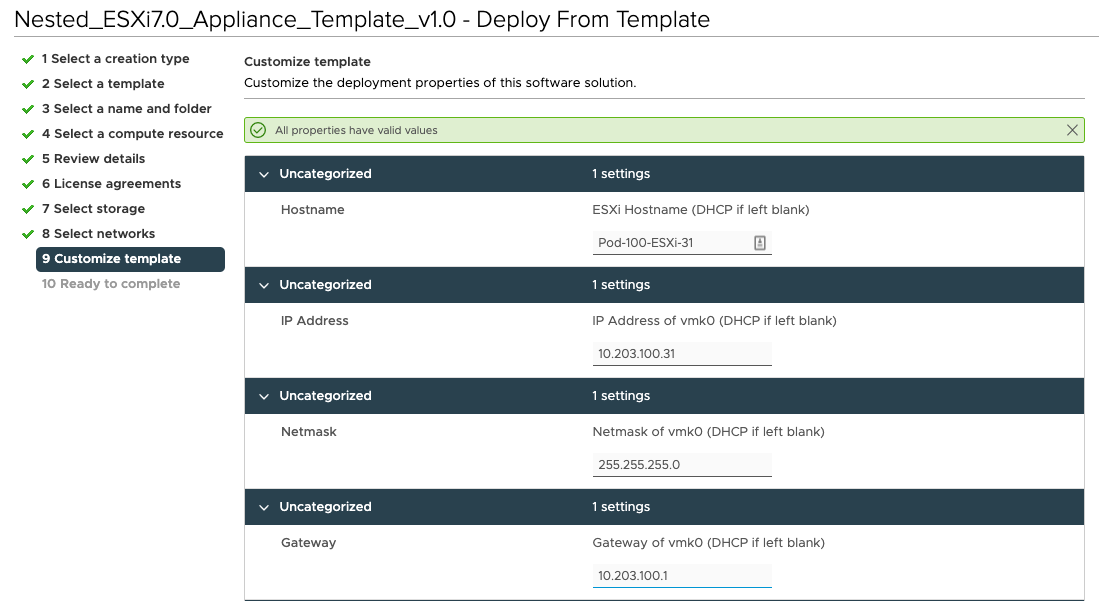Edit the ESXi Hostname input field
Viewport: 1099px width, 601px height.
tap(670, 243)
